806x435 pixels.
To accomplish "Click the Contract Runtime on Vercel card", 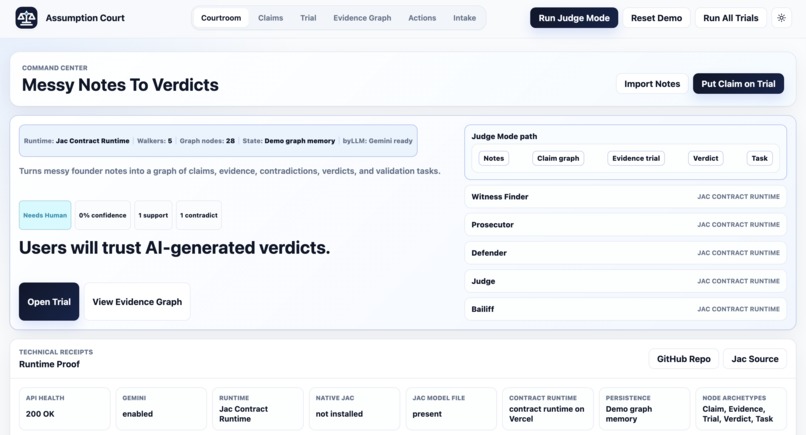I will pyautogui.click(x=547, y=409).
